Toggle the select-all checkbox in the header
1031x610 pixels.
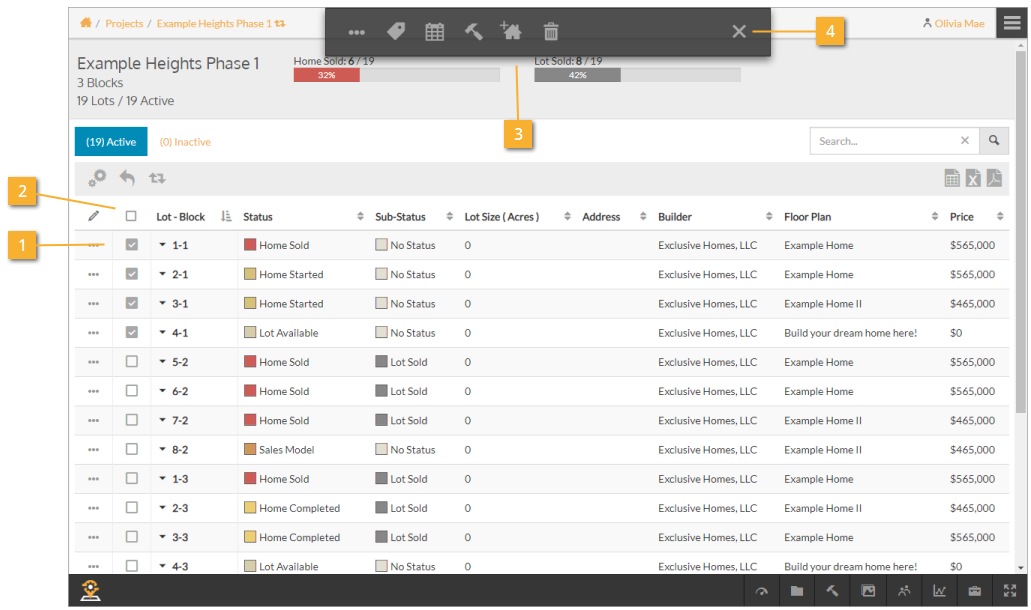coord(131,216)
